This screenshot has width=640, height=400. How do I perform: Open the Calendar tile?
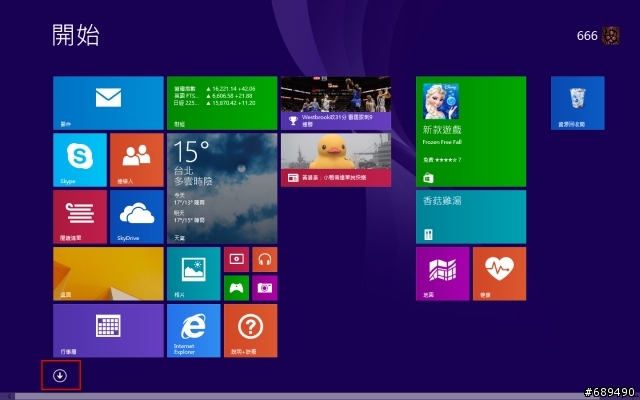tap(108, 331)
